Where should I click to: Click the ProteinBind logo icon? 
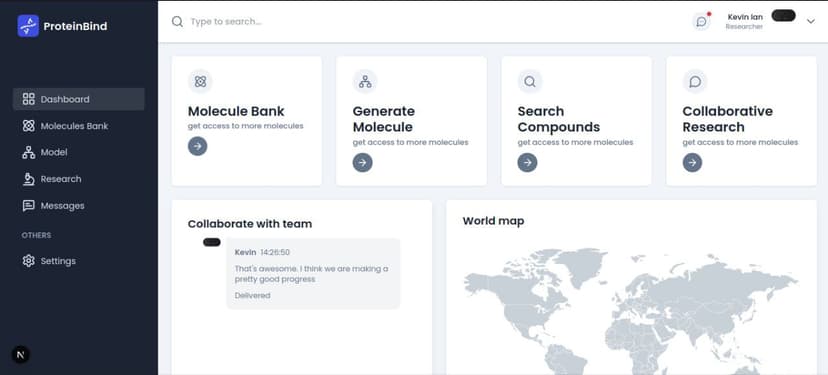coord(28,26)
